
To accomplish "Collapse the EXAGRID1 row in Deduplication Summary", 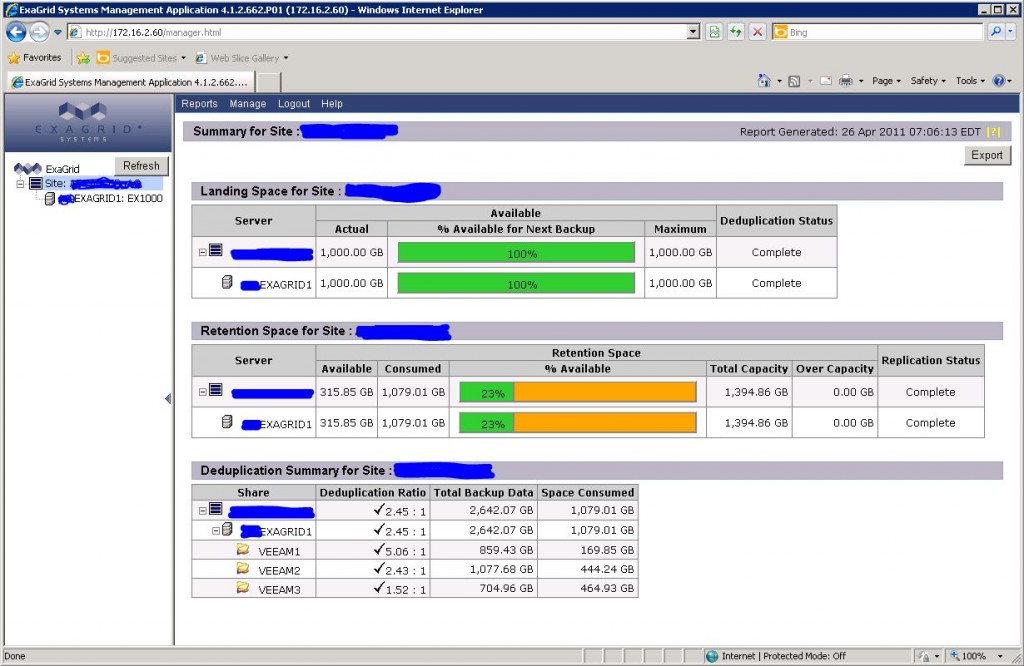I will pos(216,531).
